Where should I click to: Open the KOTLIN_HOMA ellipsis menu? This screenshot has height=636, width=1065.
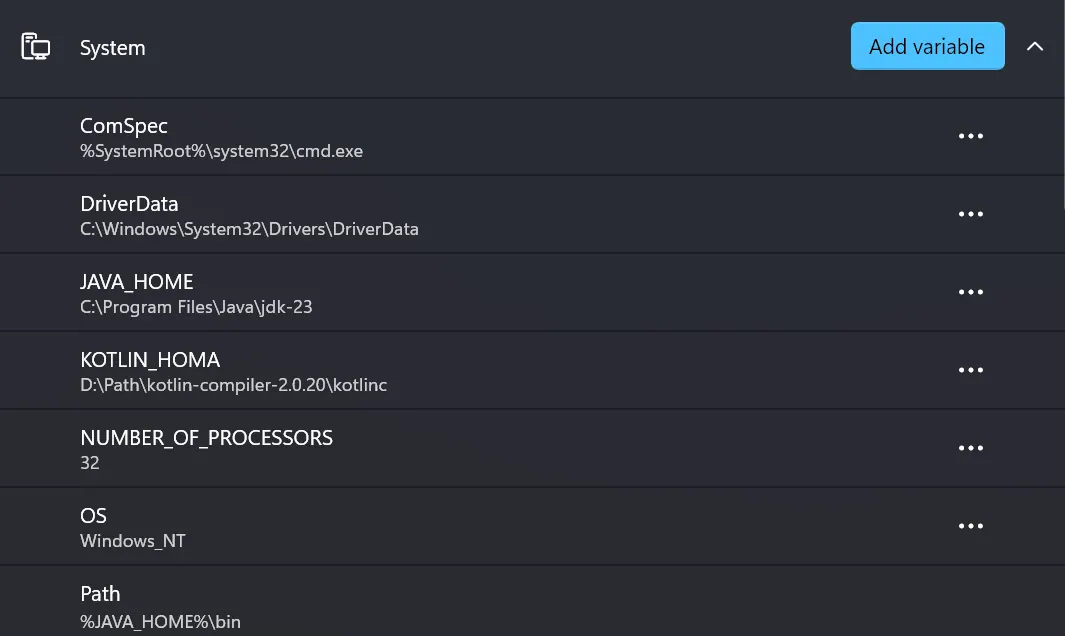(x=970, y=370)
